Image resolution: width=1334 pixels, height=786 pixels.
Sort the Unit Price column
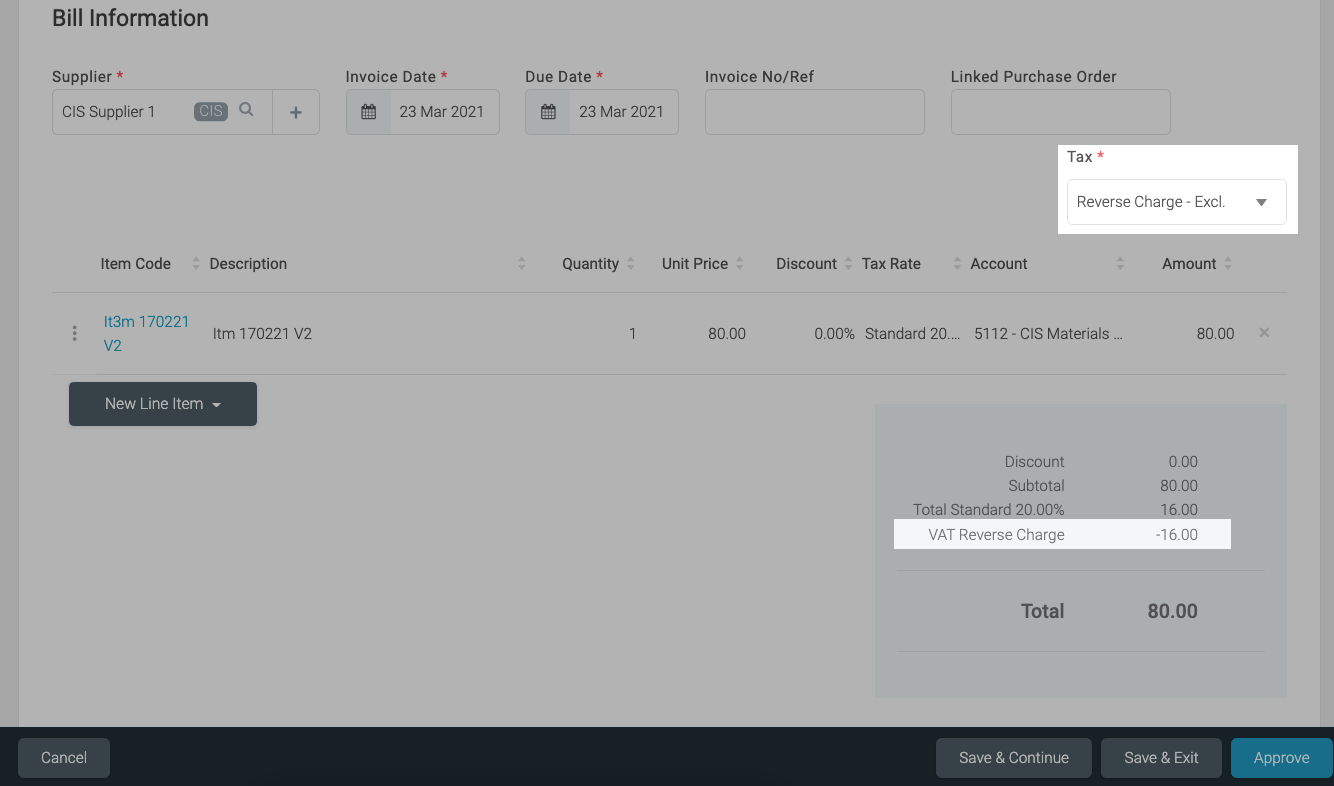coord(738,263)
